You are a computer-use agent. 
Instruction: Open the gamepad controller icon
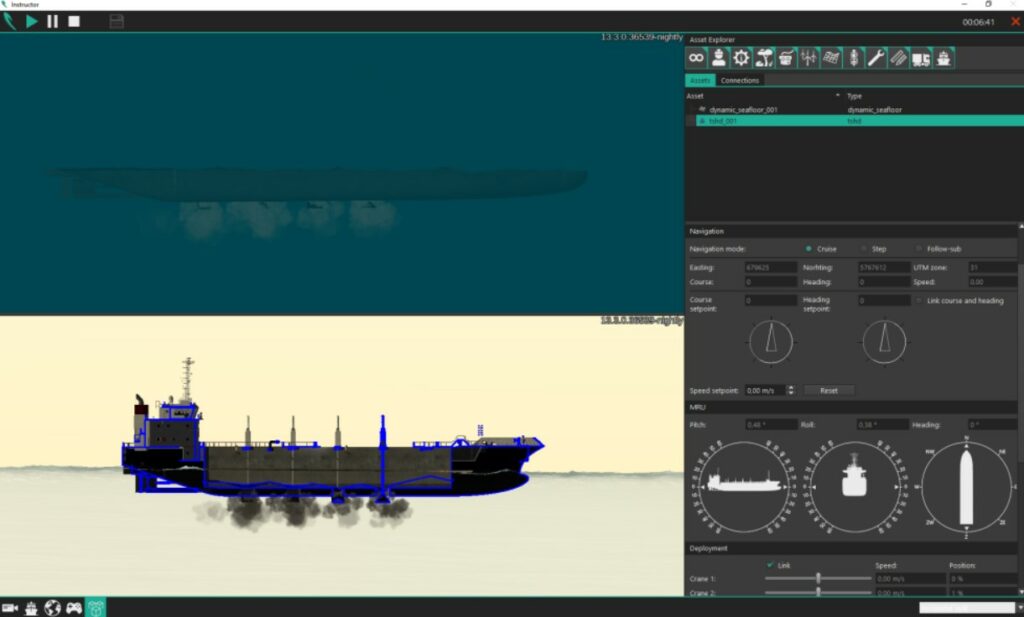click(74, 607)
